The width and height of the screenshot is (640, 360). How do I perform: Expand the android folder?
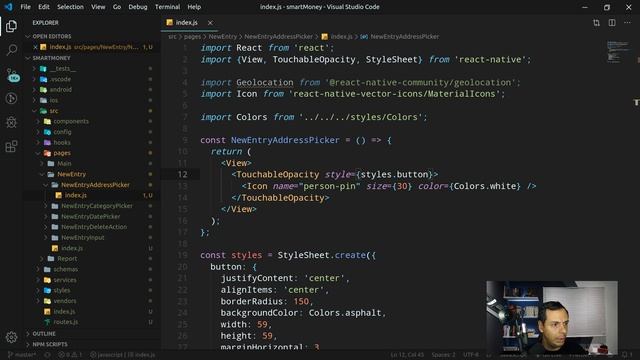click(61, 89)
